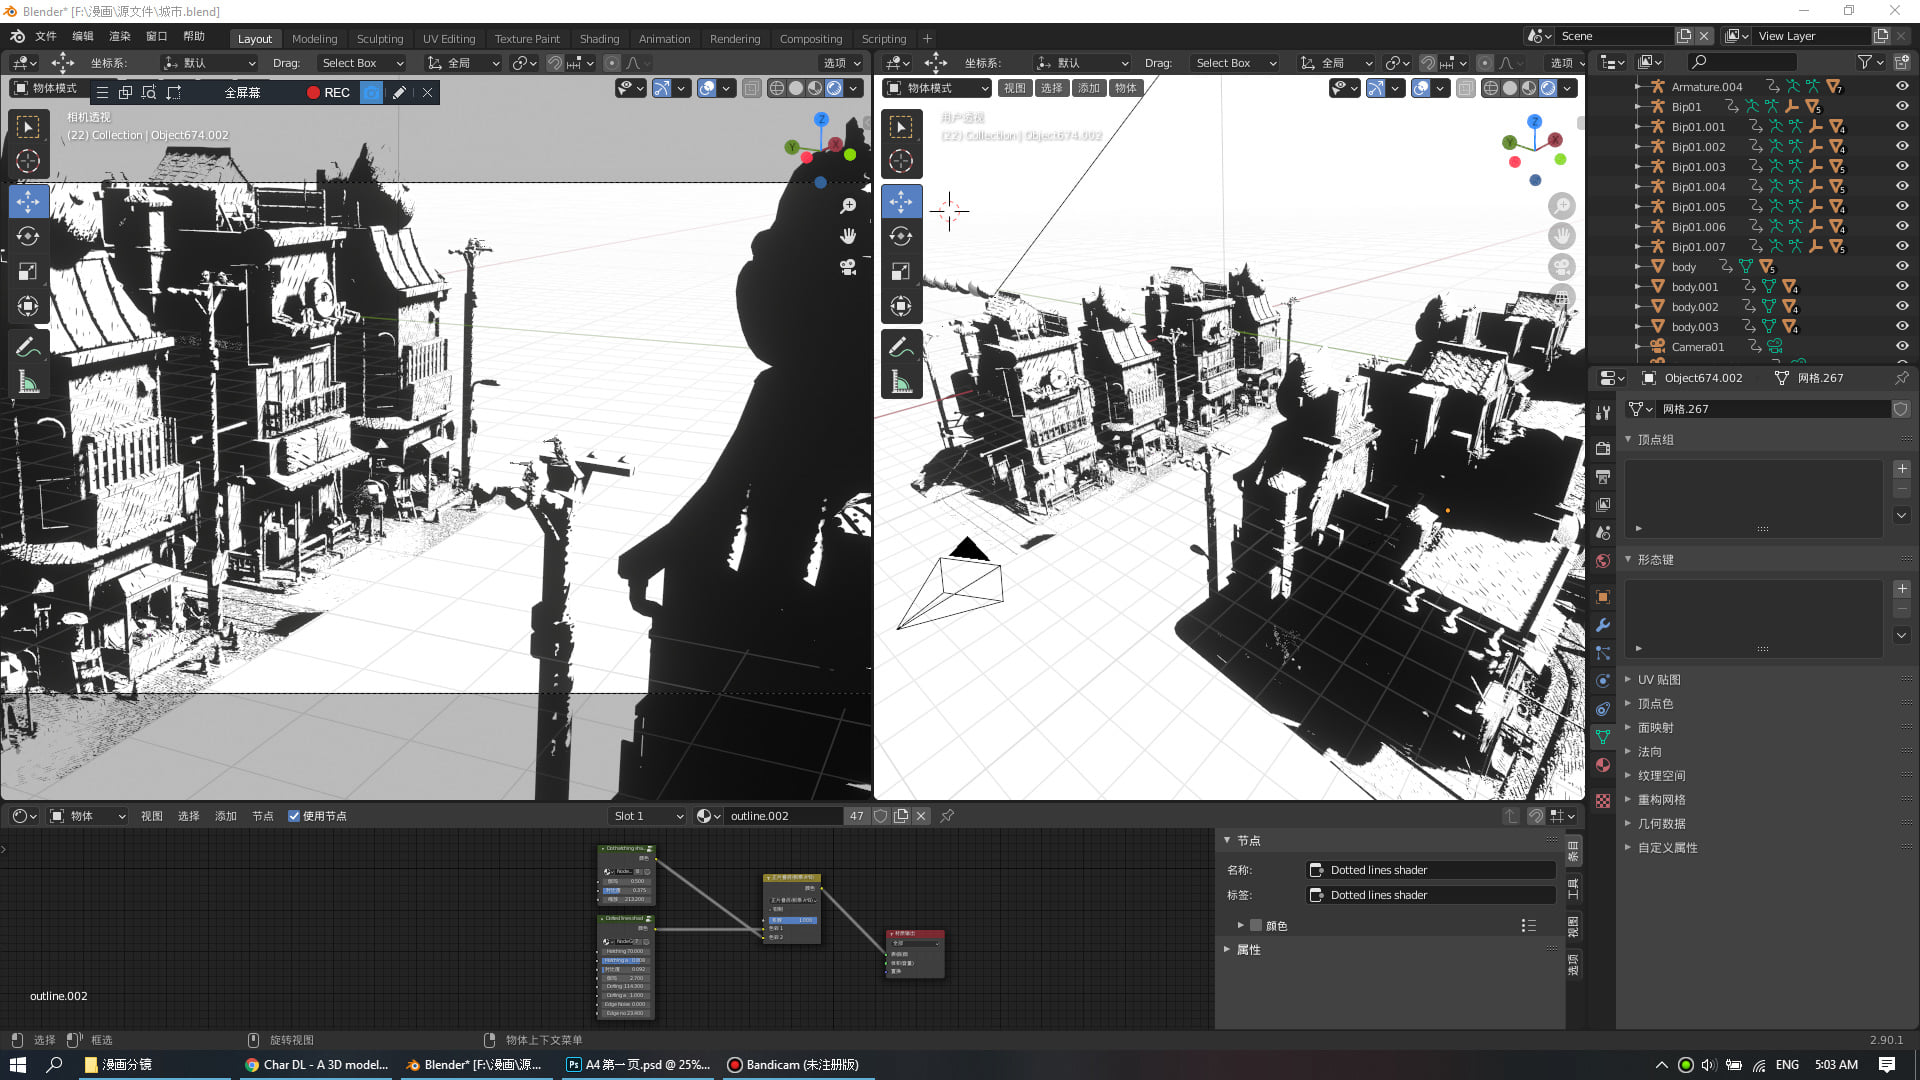This screenshot has width=1920, height=1080.
Task: Select the Rotate tool in left viewport
Action: click(x=28, y=236)
